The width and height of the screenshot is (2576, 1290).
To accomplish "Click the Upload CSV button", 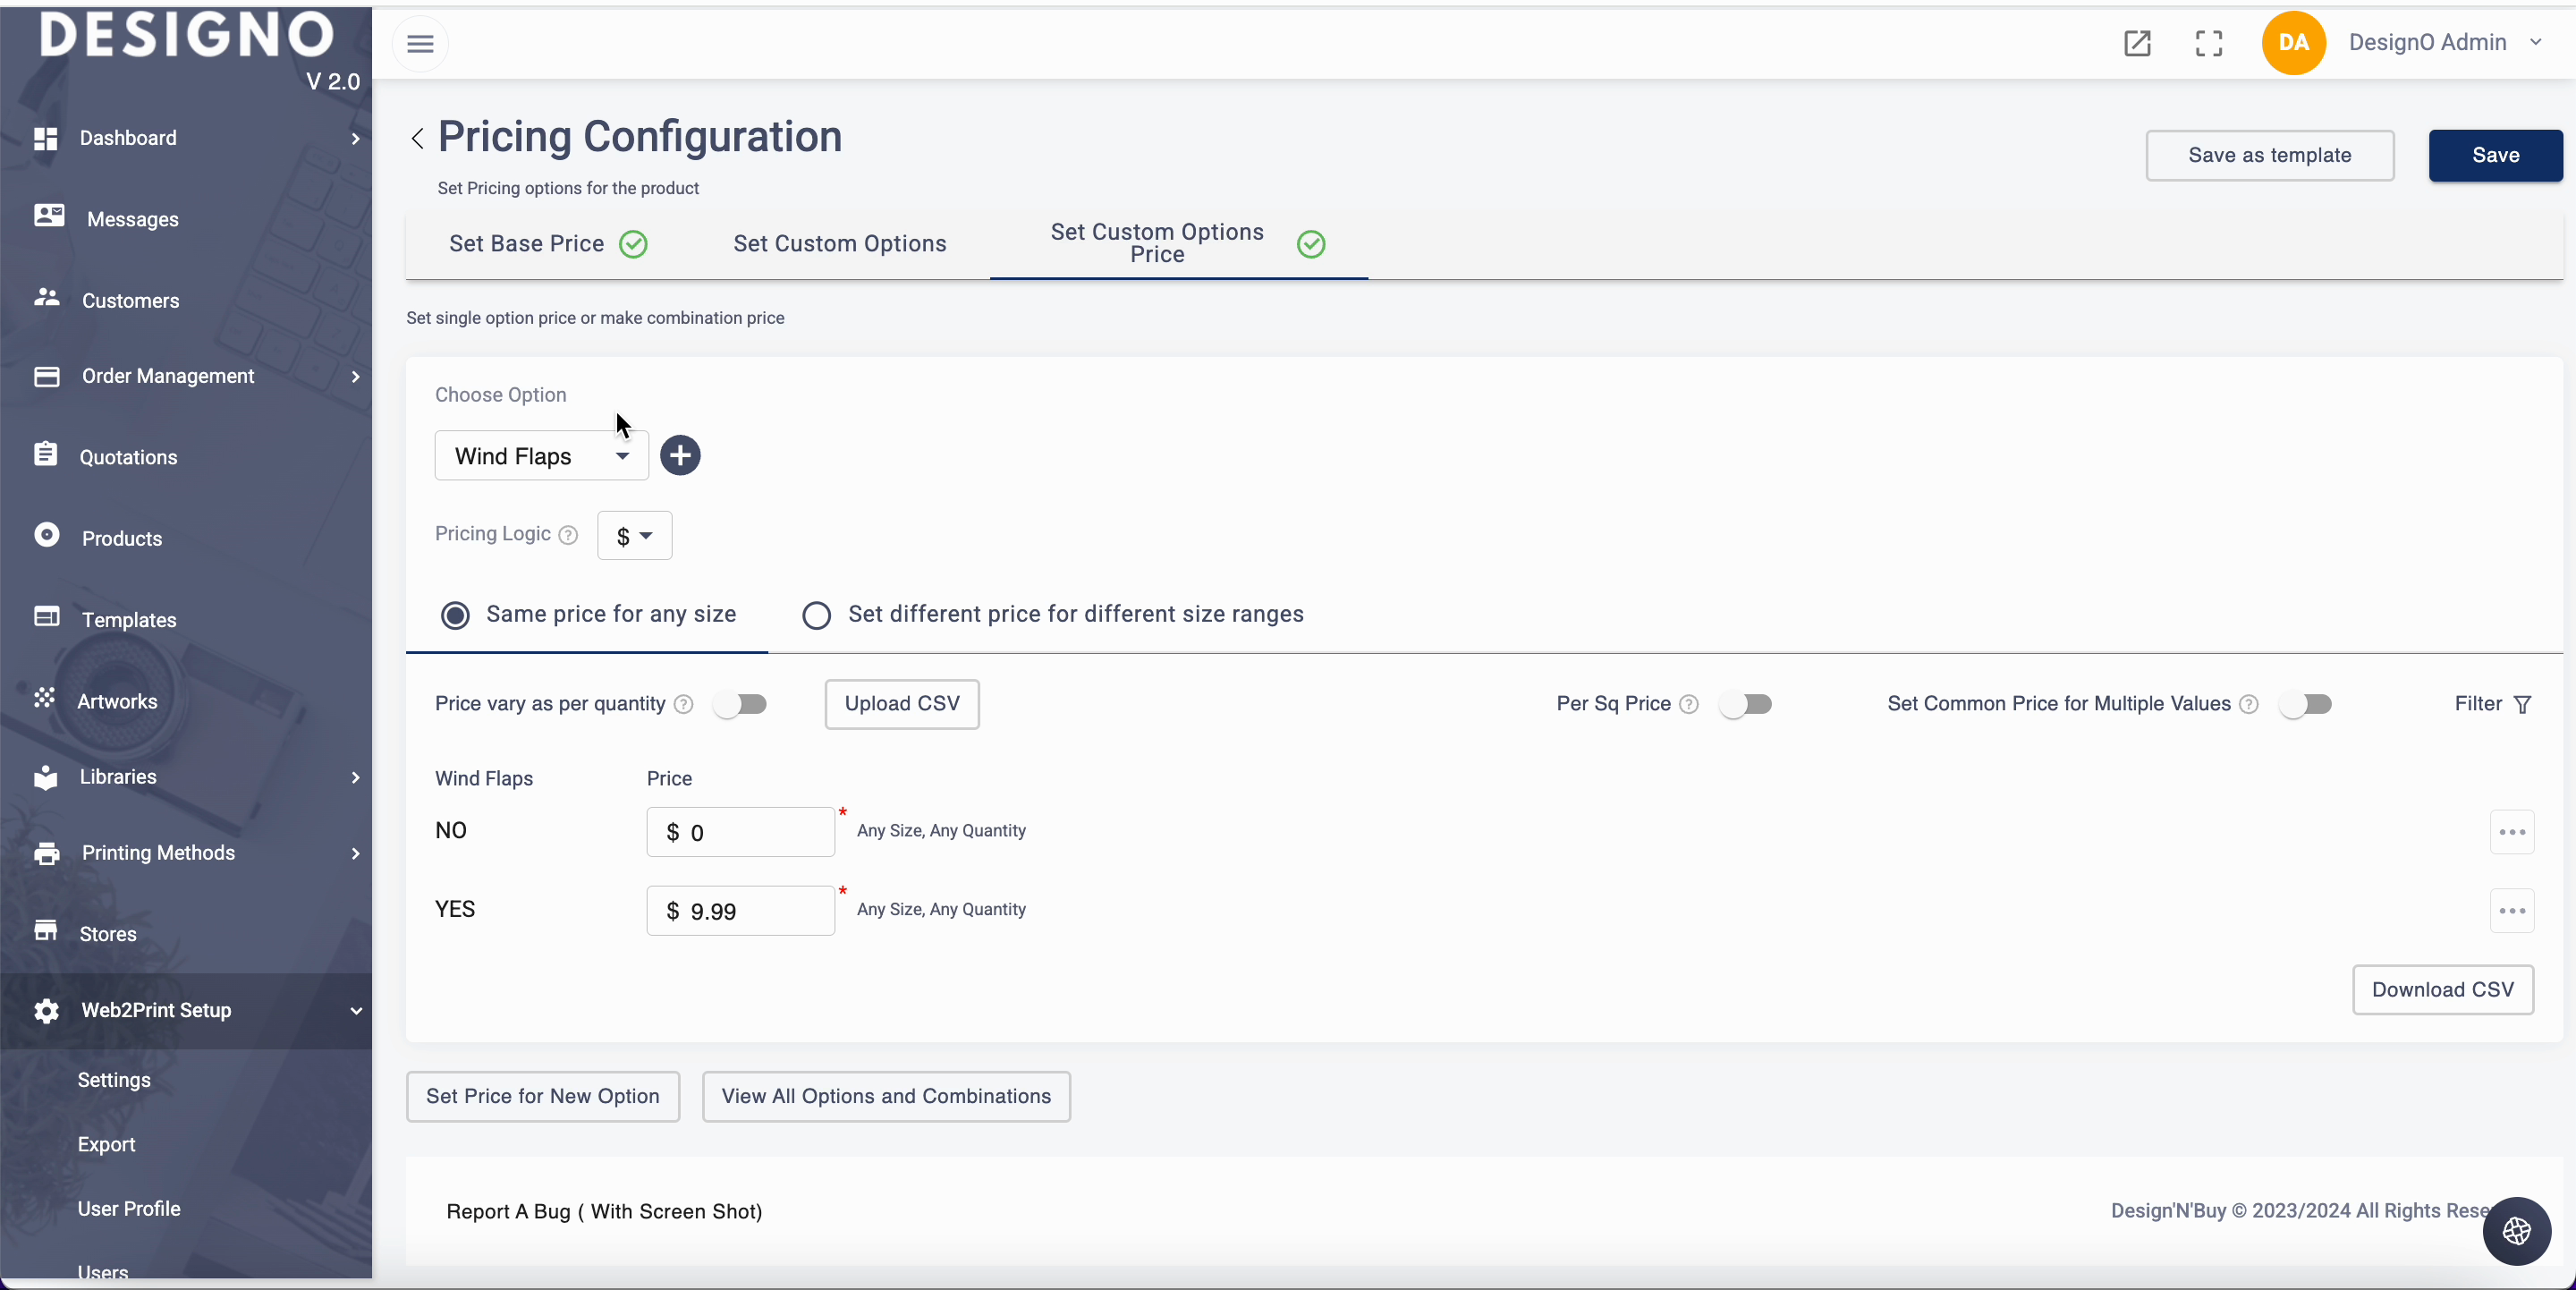I will coord(901,704).
